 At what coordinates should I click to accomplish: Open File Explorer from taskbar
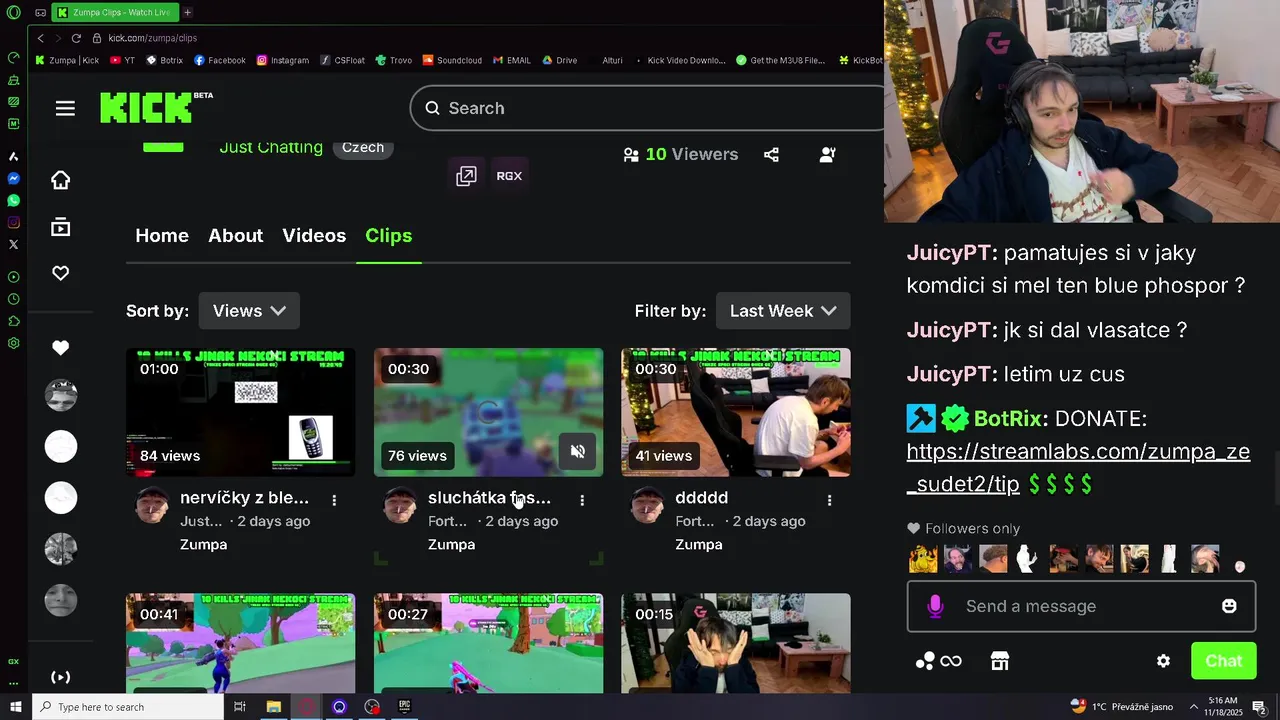pyautogui.click(x=273, y=707)
